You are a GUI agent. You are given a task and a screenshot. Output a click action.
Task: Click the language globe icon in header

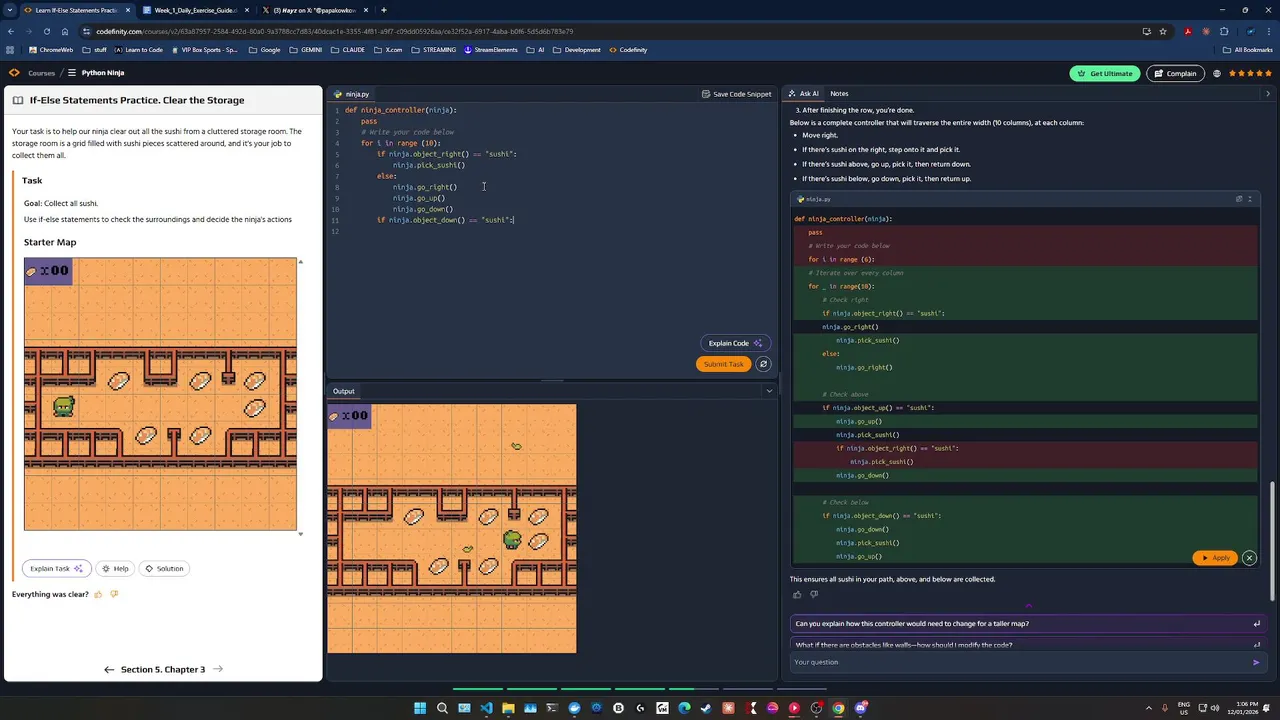(1217, 73)
